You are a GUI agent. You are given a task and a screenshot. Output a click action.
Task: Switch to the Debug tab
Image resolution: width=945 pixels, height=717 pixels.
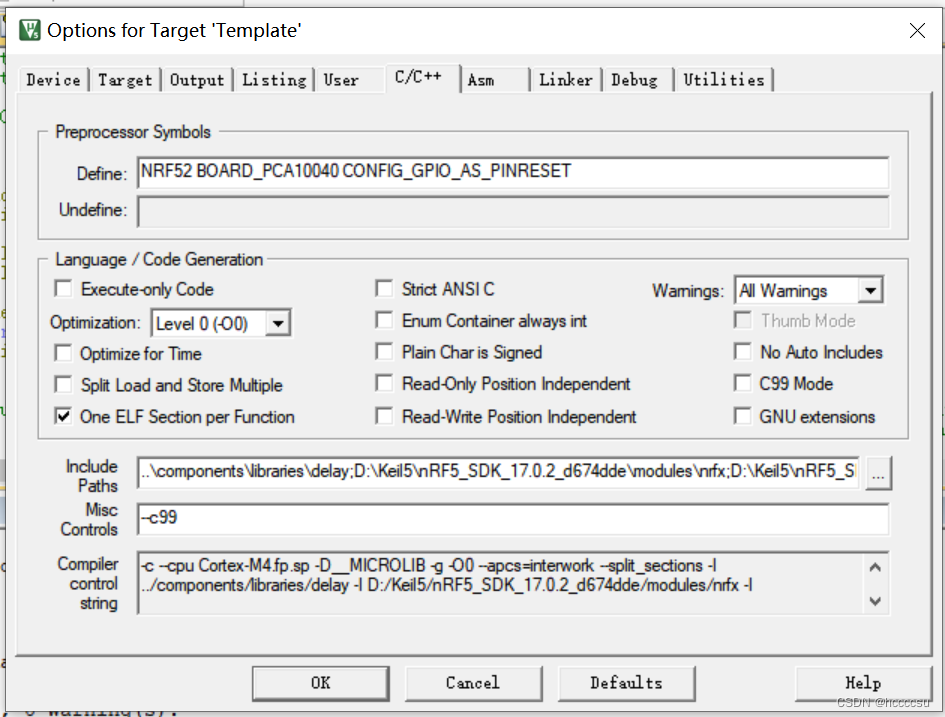coord(636,80)
